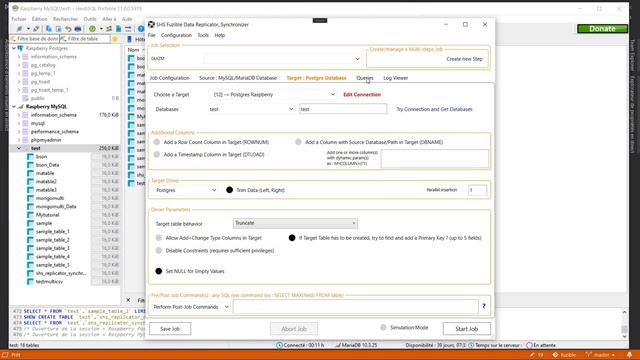Click the undo arrow in HeidiSQL toolbar
Screen dimensions: 640x360
(68, 29)
